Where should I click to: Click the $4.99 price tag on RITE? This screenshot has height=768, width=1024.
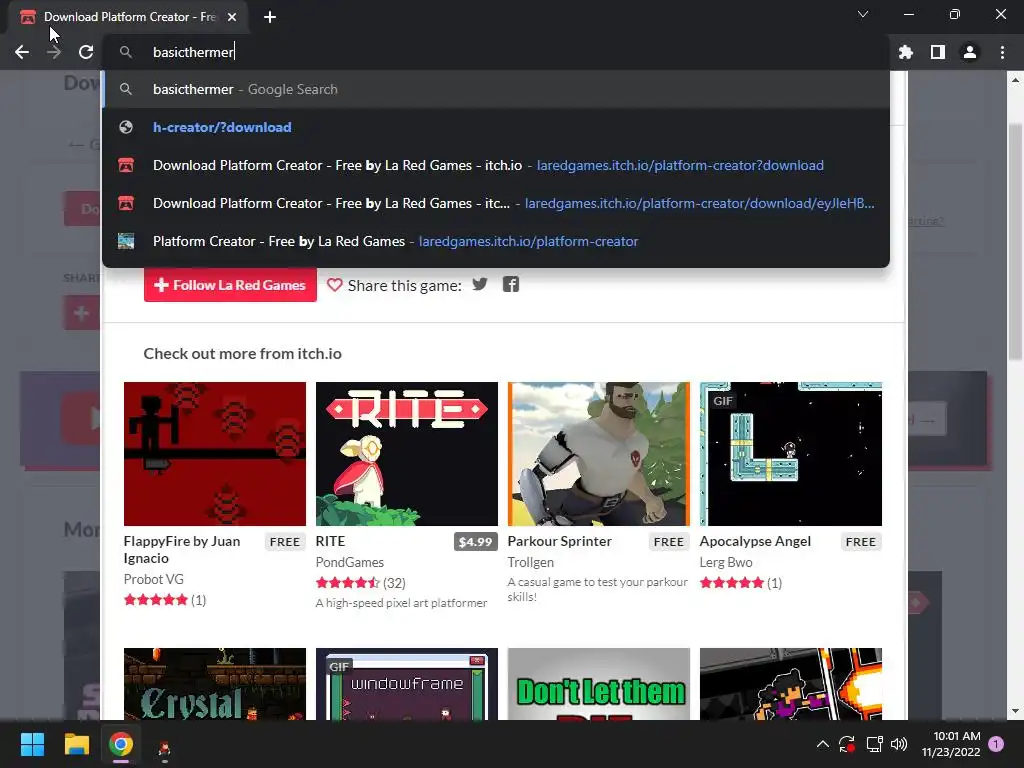[475, 542]
